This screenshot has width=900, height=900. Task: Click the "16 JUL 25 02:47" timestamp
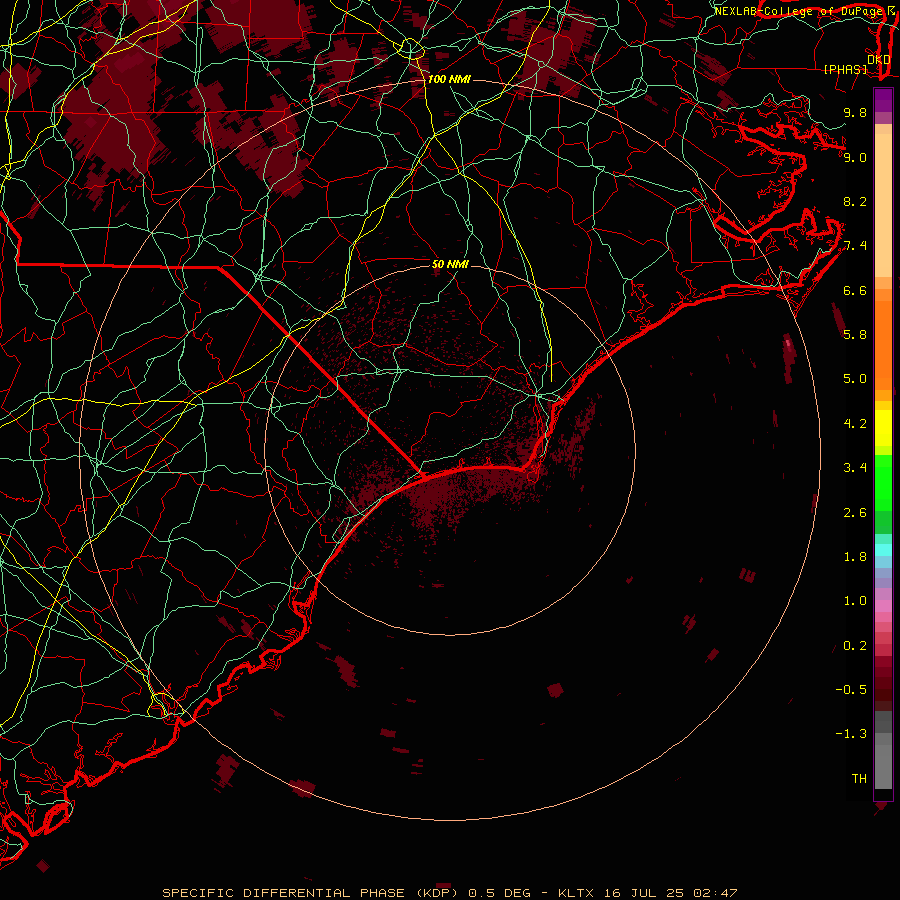tap(670, 893)
